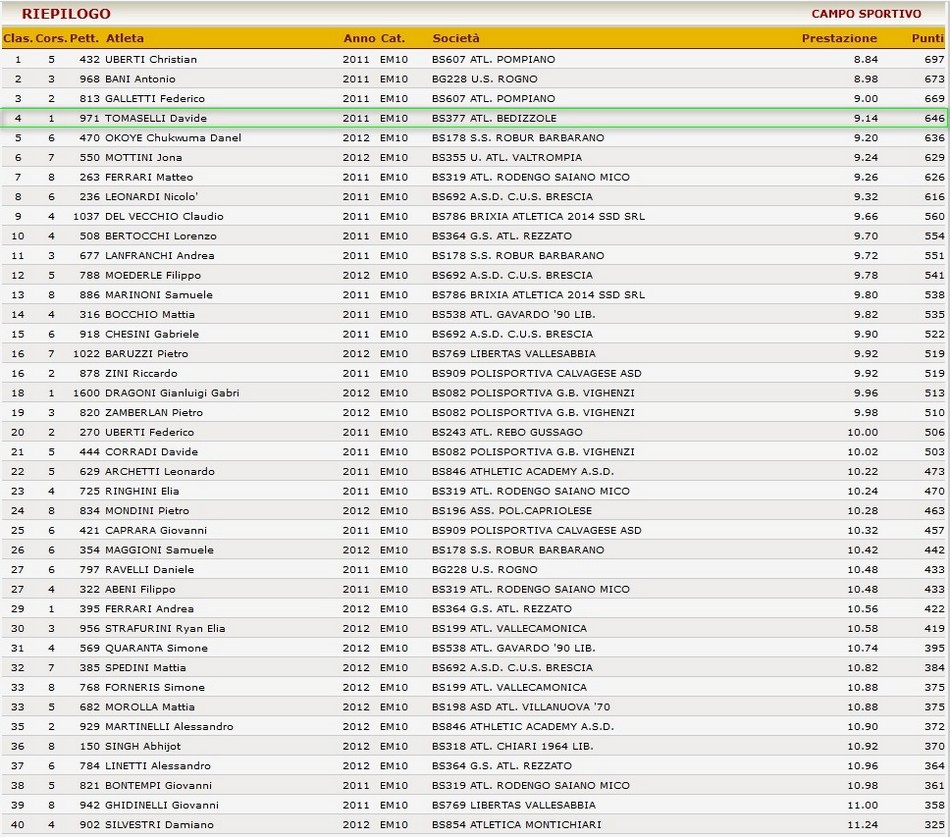Click the CAMPO SPORTIVO label
This screenshot has width=950, height=837.
(x=866, y=13)
